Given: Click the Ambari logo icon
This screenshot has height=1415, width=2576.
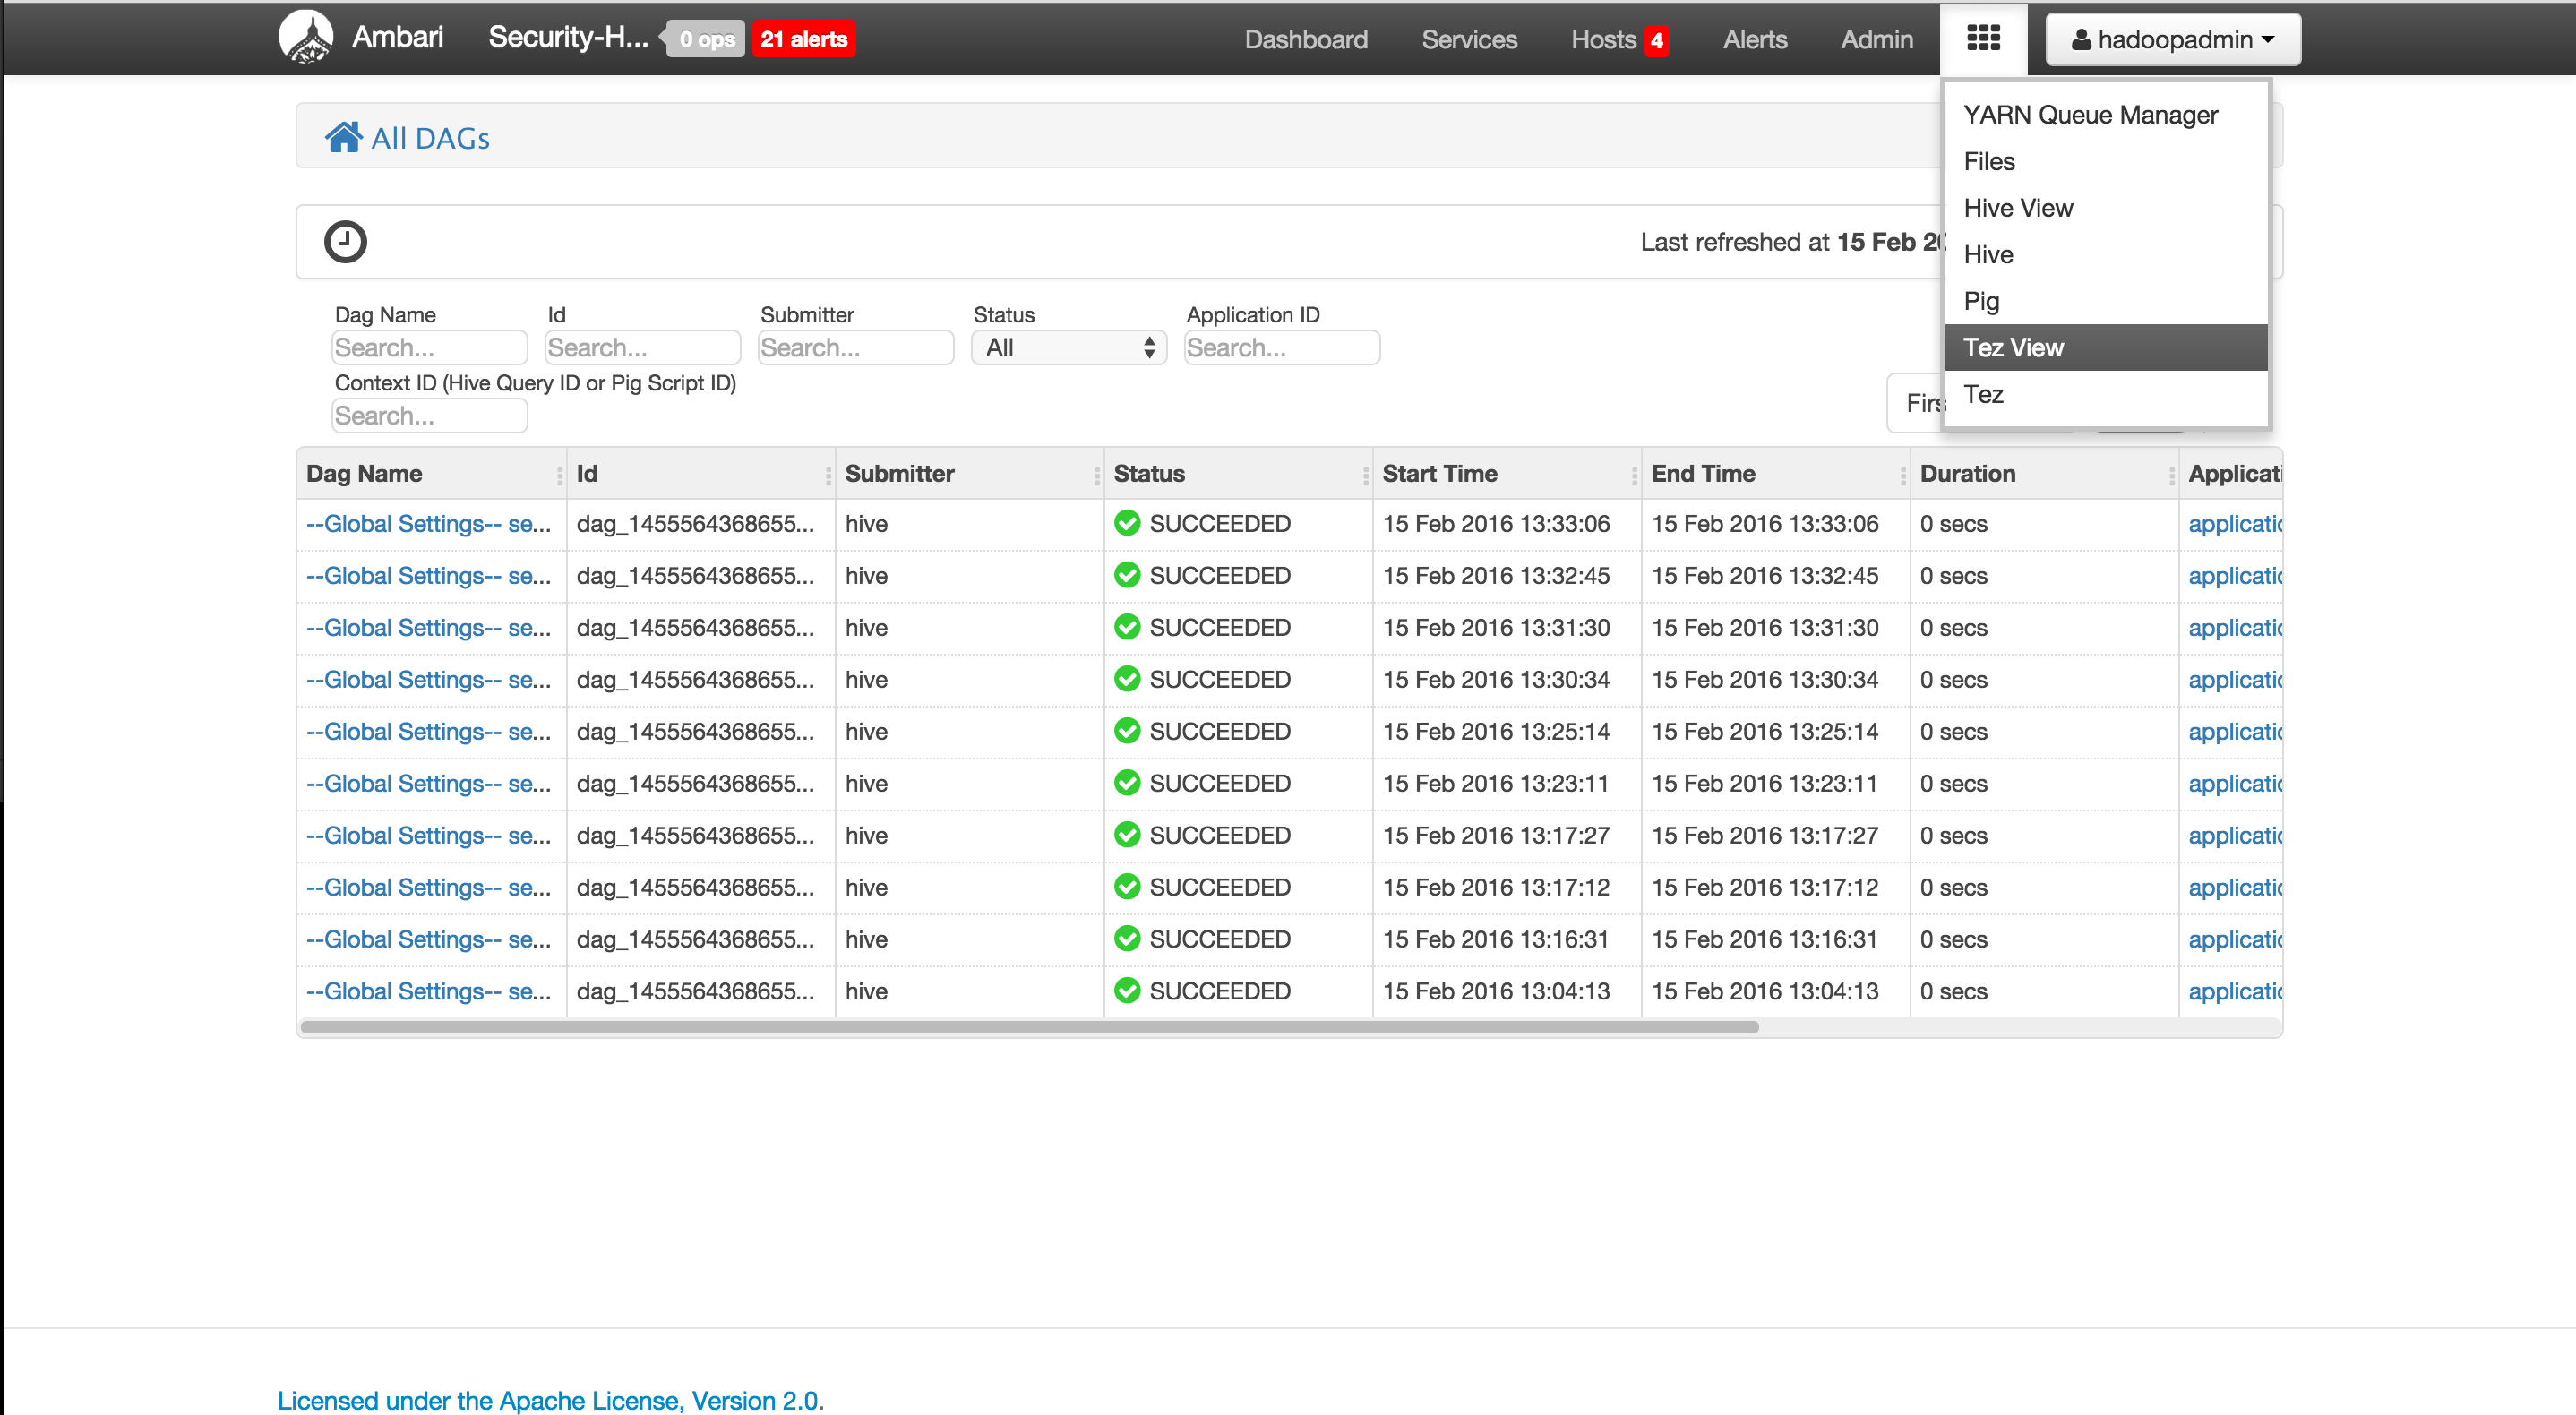Looking at the screenshot, I should [x=305, y=38].
